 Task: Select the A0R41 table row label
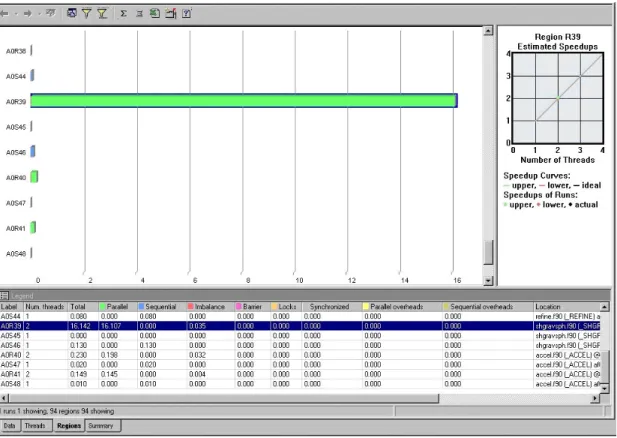[11, 374]
